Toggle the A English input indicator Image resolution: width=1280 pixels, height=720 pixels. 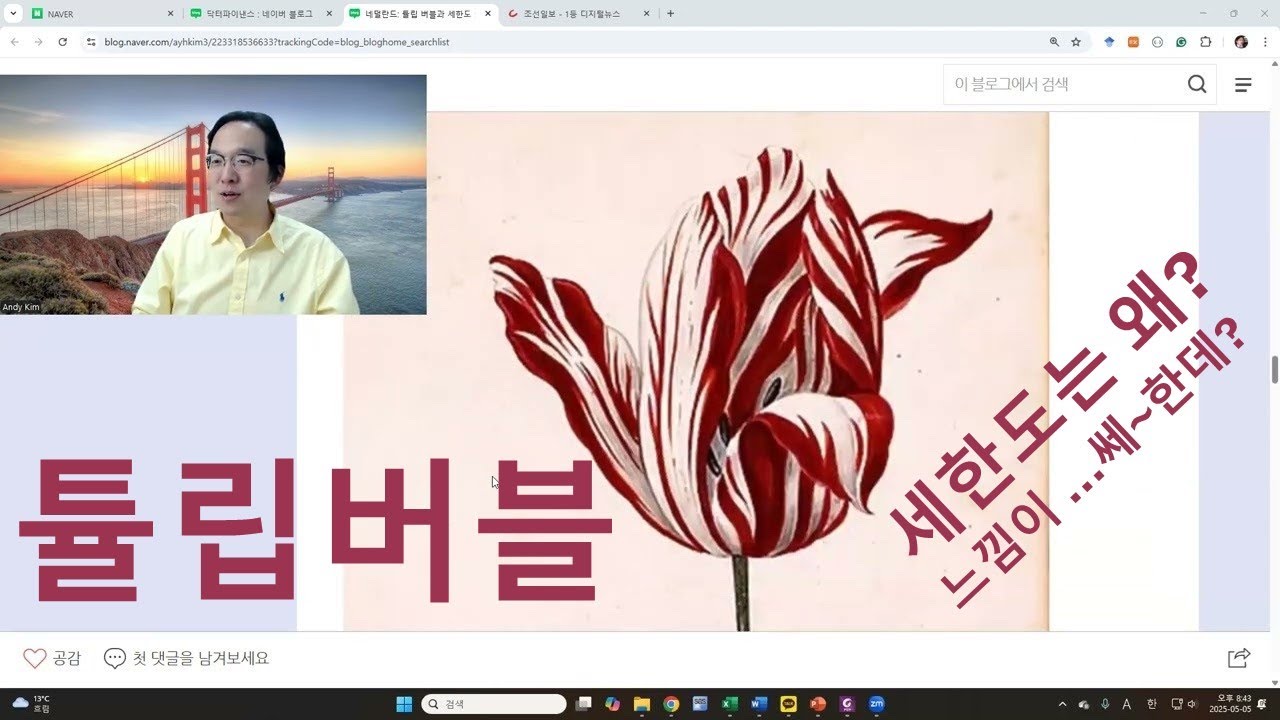tap(1127, 704)
